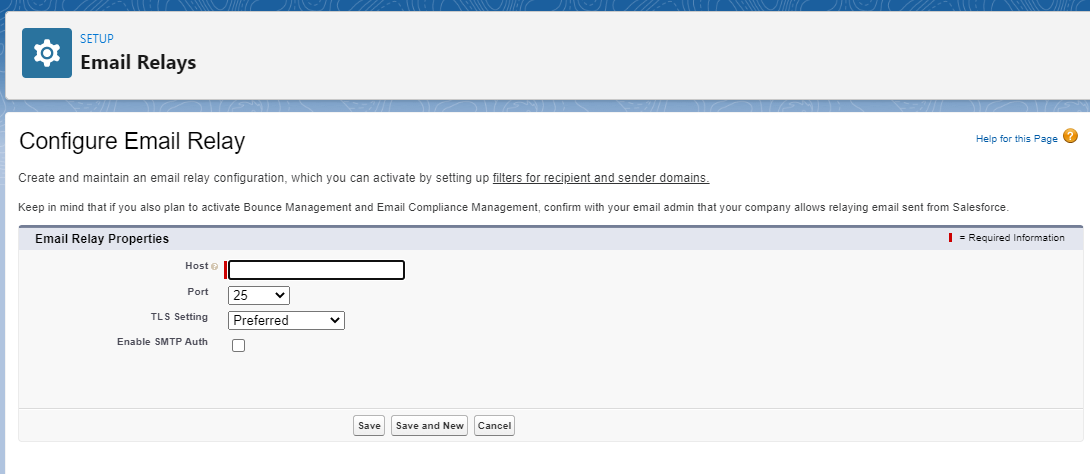Follow the filters for recipient and sender domains link
1090x474 pixels.
click(601, 178)
